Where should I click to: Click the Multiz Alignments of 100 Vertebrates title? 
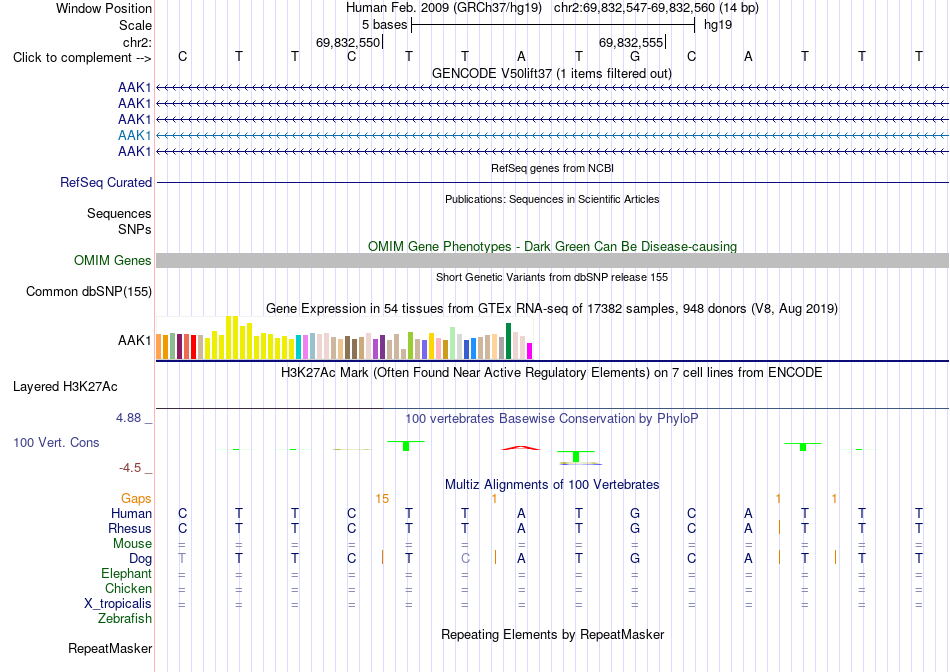click(x=552, y=484)
